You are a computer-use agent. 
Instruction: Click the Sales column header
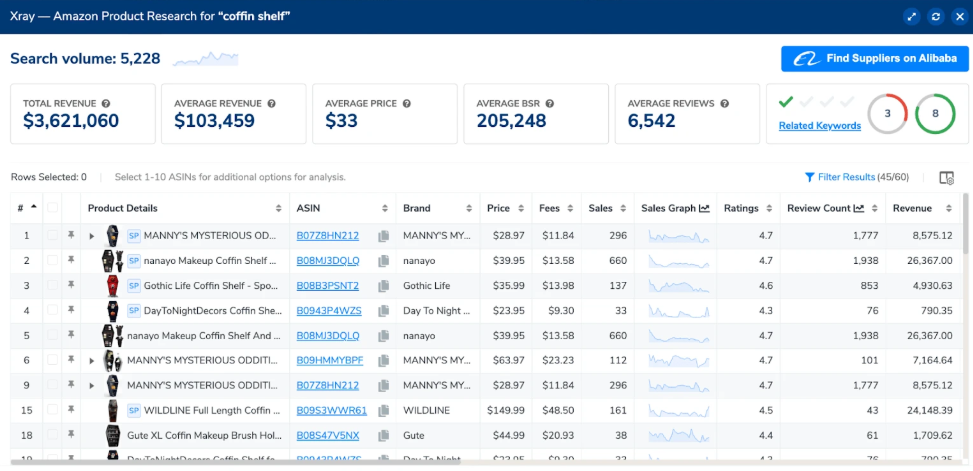(600, 209)
